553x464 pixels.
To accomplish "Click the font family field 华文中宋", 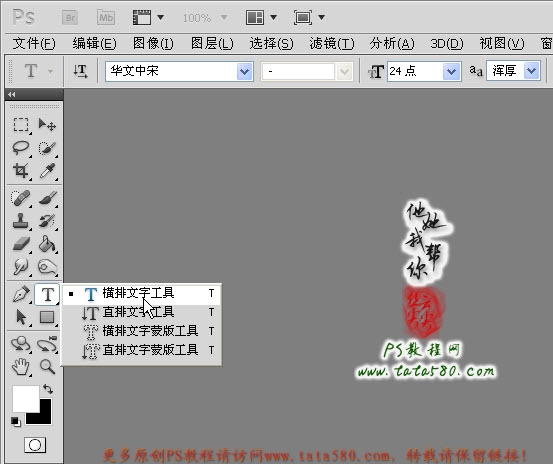I will pyautogui.click(x=171, y=72).
